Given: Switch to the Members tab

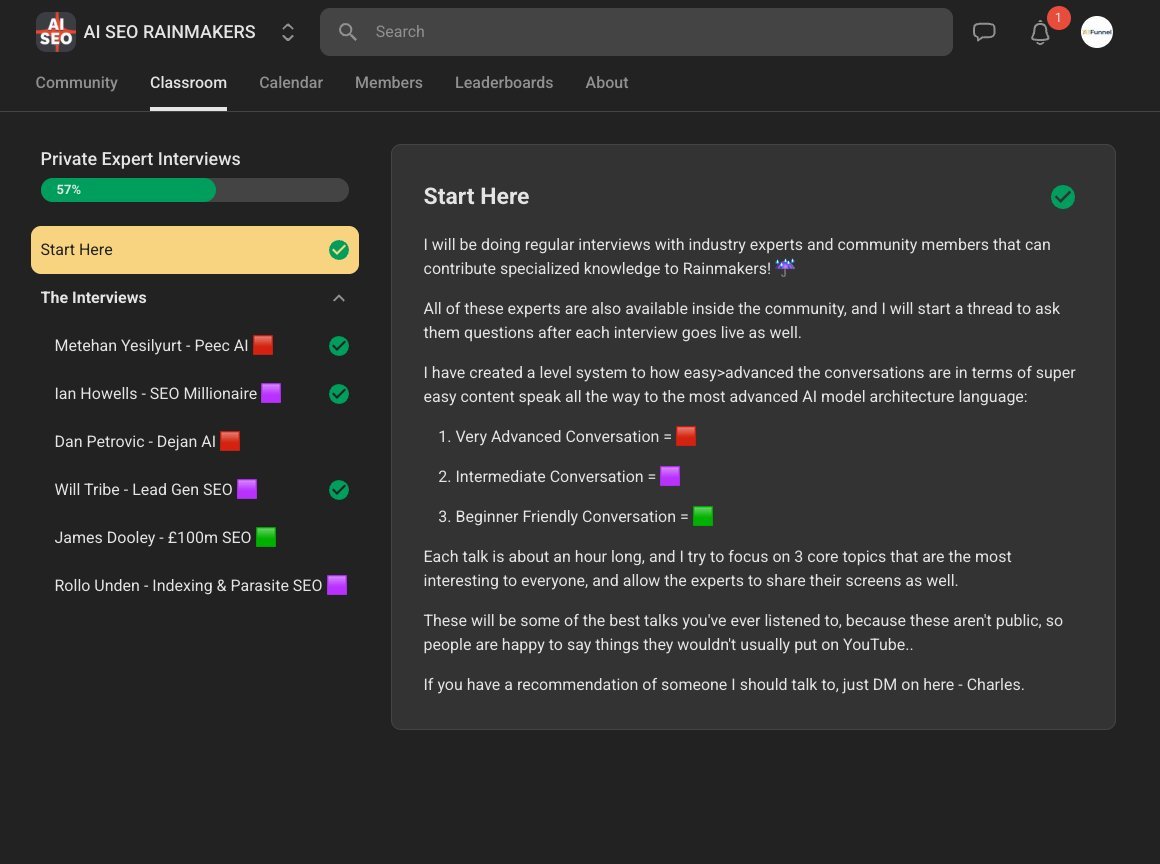Looking at the screenshot, I should (388, 83).
